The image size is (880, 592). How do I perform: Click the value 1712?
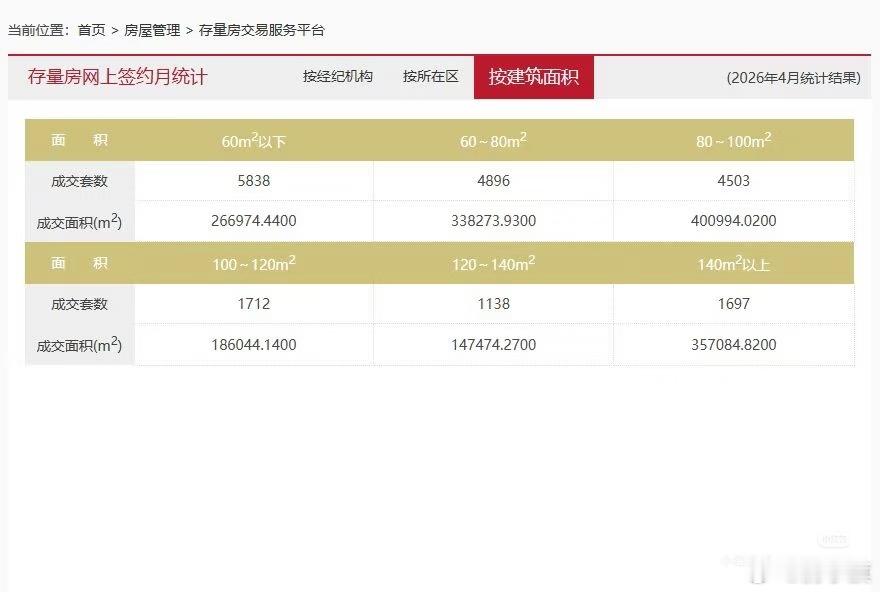pos(254,304)
